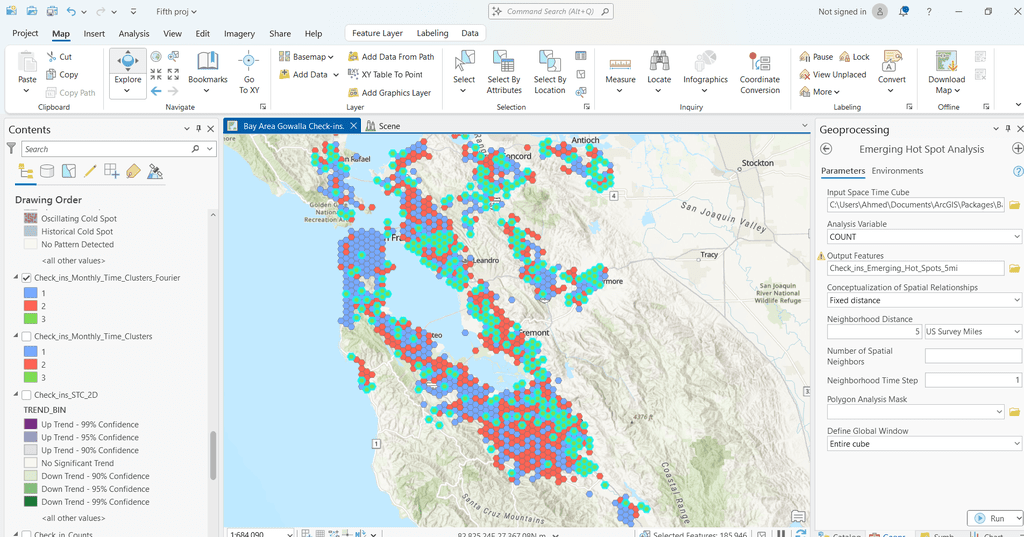Open Download Map menu

pyautogui.click(x=946, y=72)
